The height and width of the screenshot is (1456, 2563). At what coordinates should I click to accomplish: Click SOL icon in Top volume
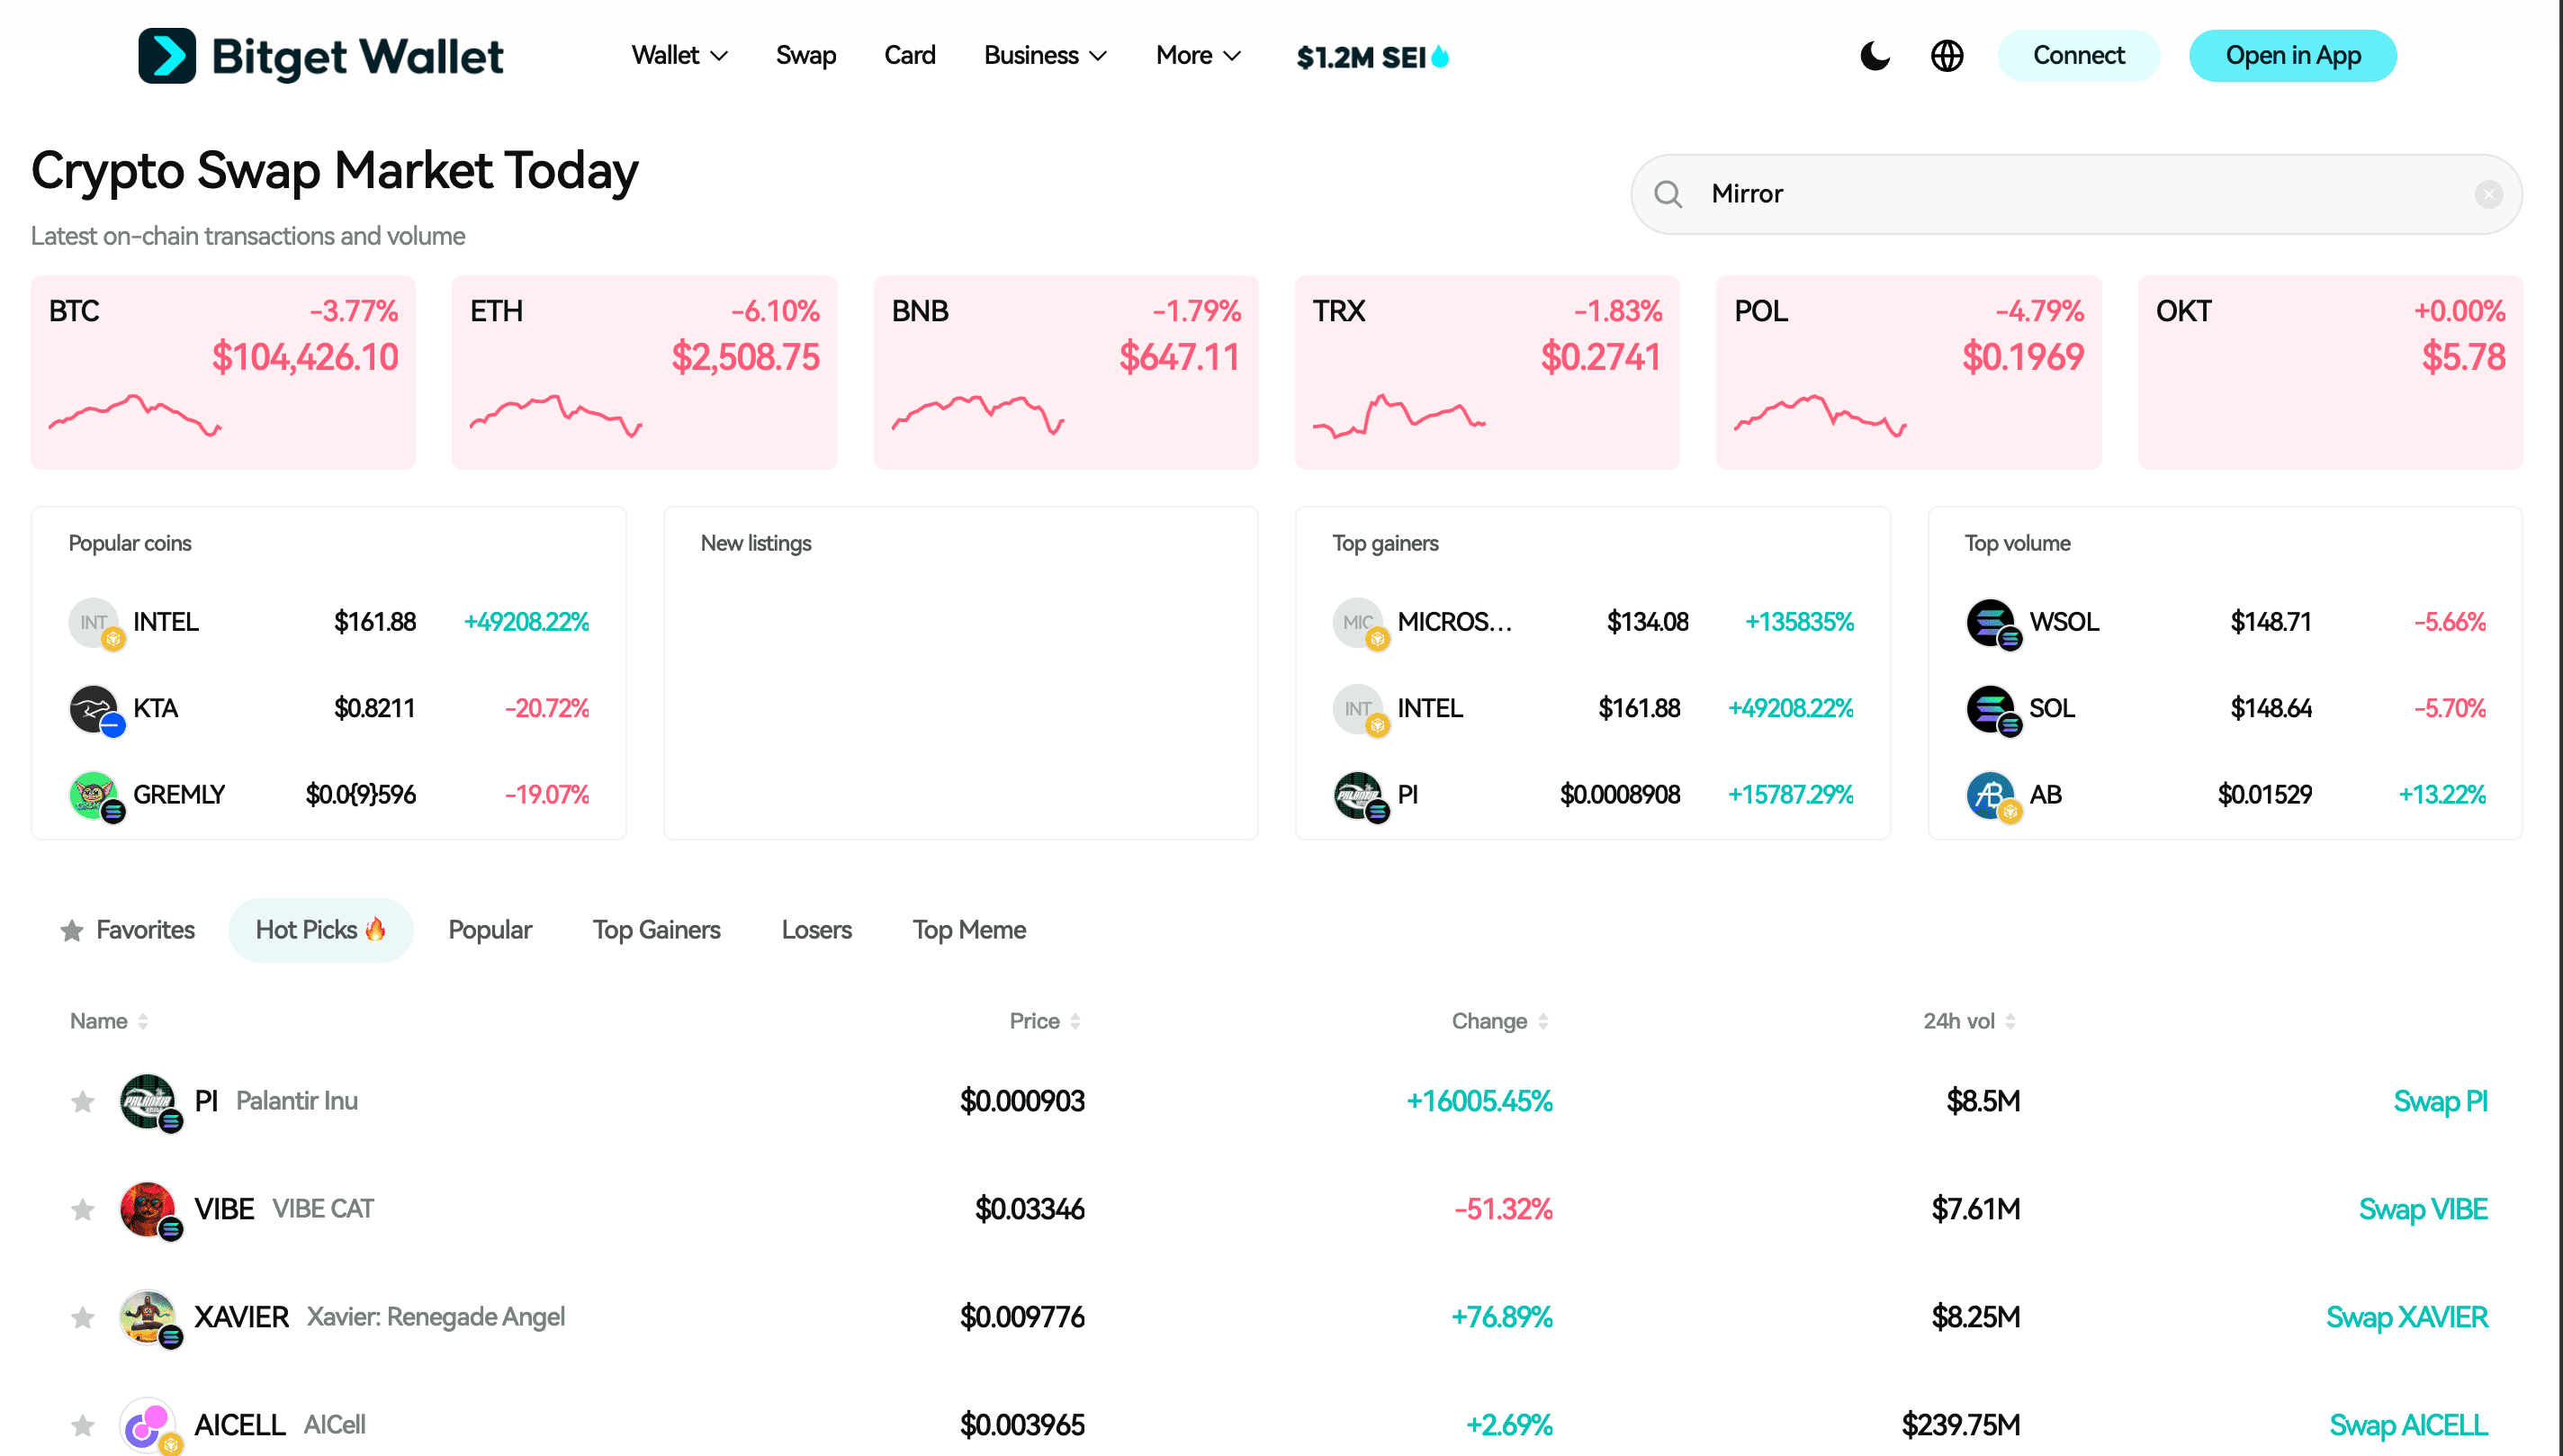point(1993,710)
